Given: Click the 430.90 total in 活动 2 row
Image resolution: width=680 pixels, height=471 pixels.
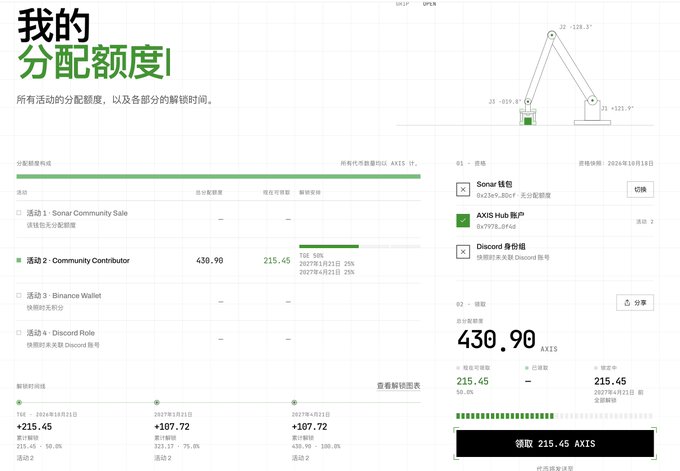Looking at the screenshot, I should point(209,261).
